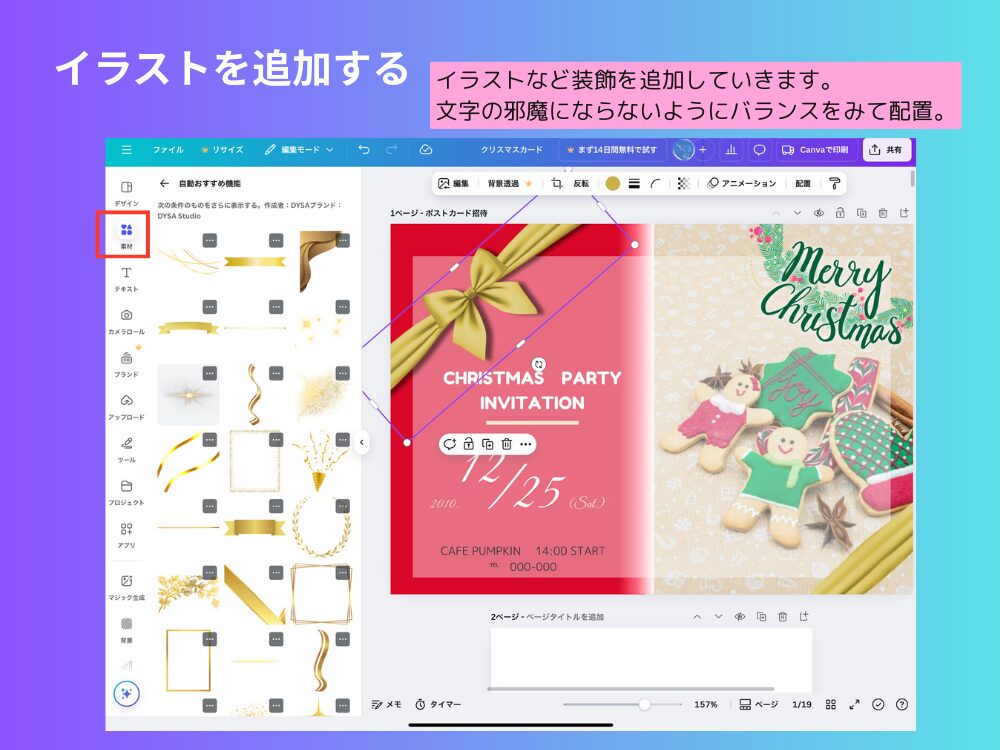This screenshot has height=750, width=1000.
Task: Open the gold color swatch in the toolbar
Action: tap(611, 184)
